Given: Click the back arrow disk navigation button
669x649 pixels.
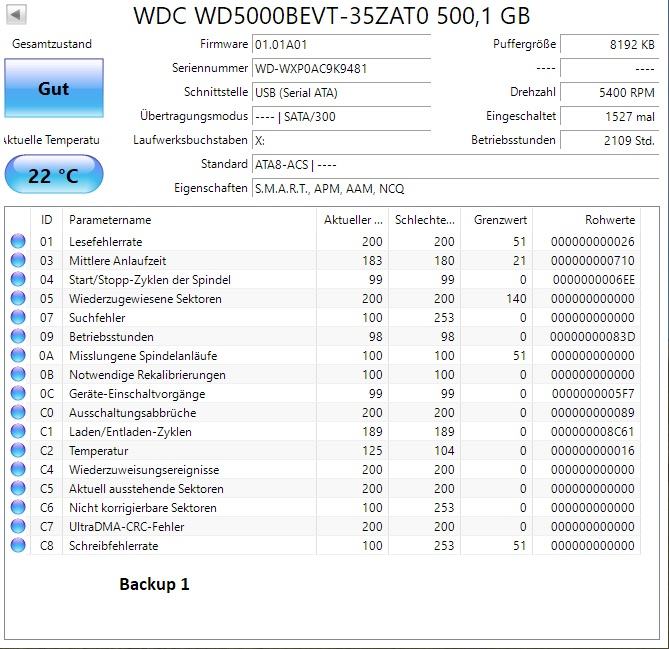Looking at the screenshot, I should [16, 15].
